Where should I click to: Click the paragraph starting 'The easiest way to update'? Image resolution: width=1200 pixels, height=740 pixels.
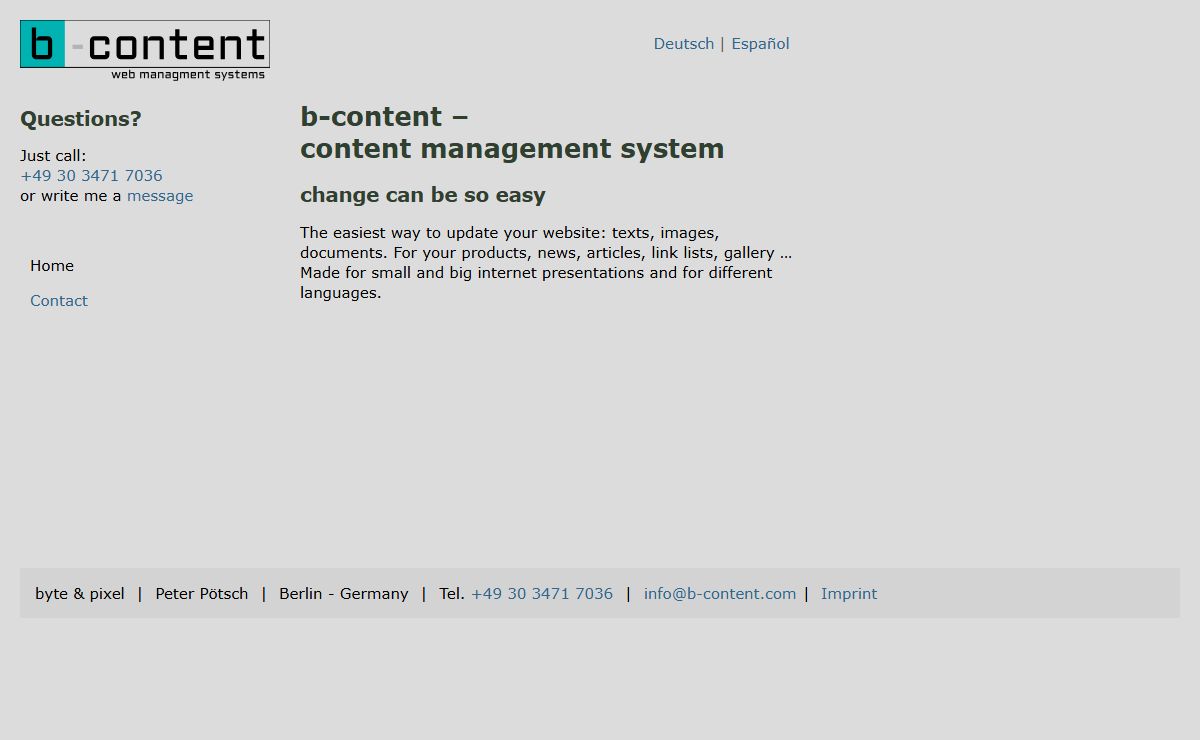546,263
